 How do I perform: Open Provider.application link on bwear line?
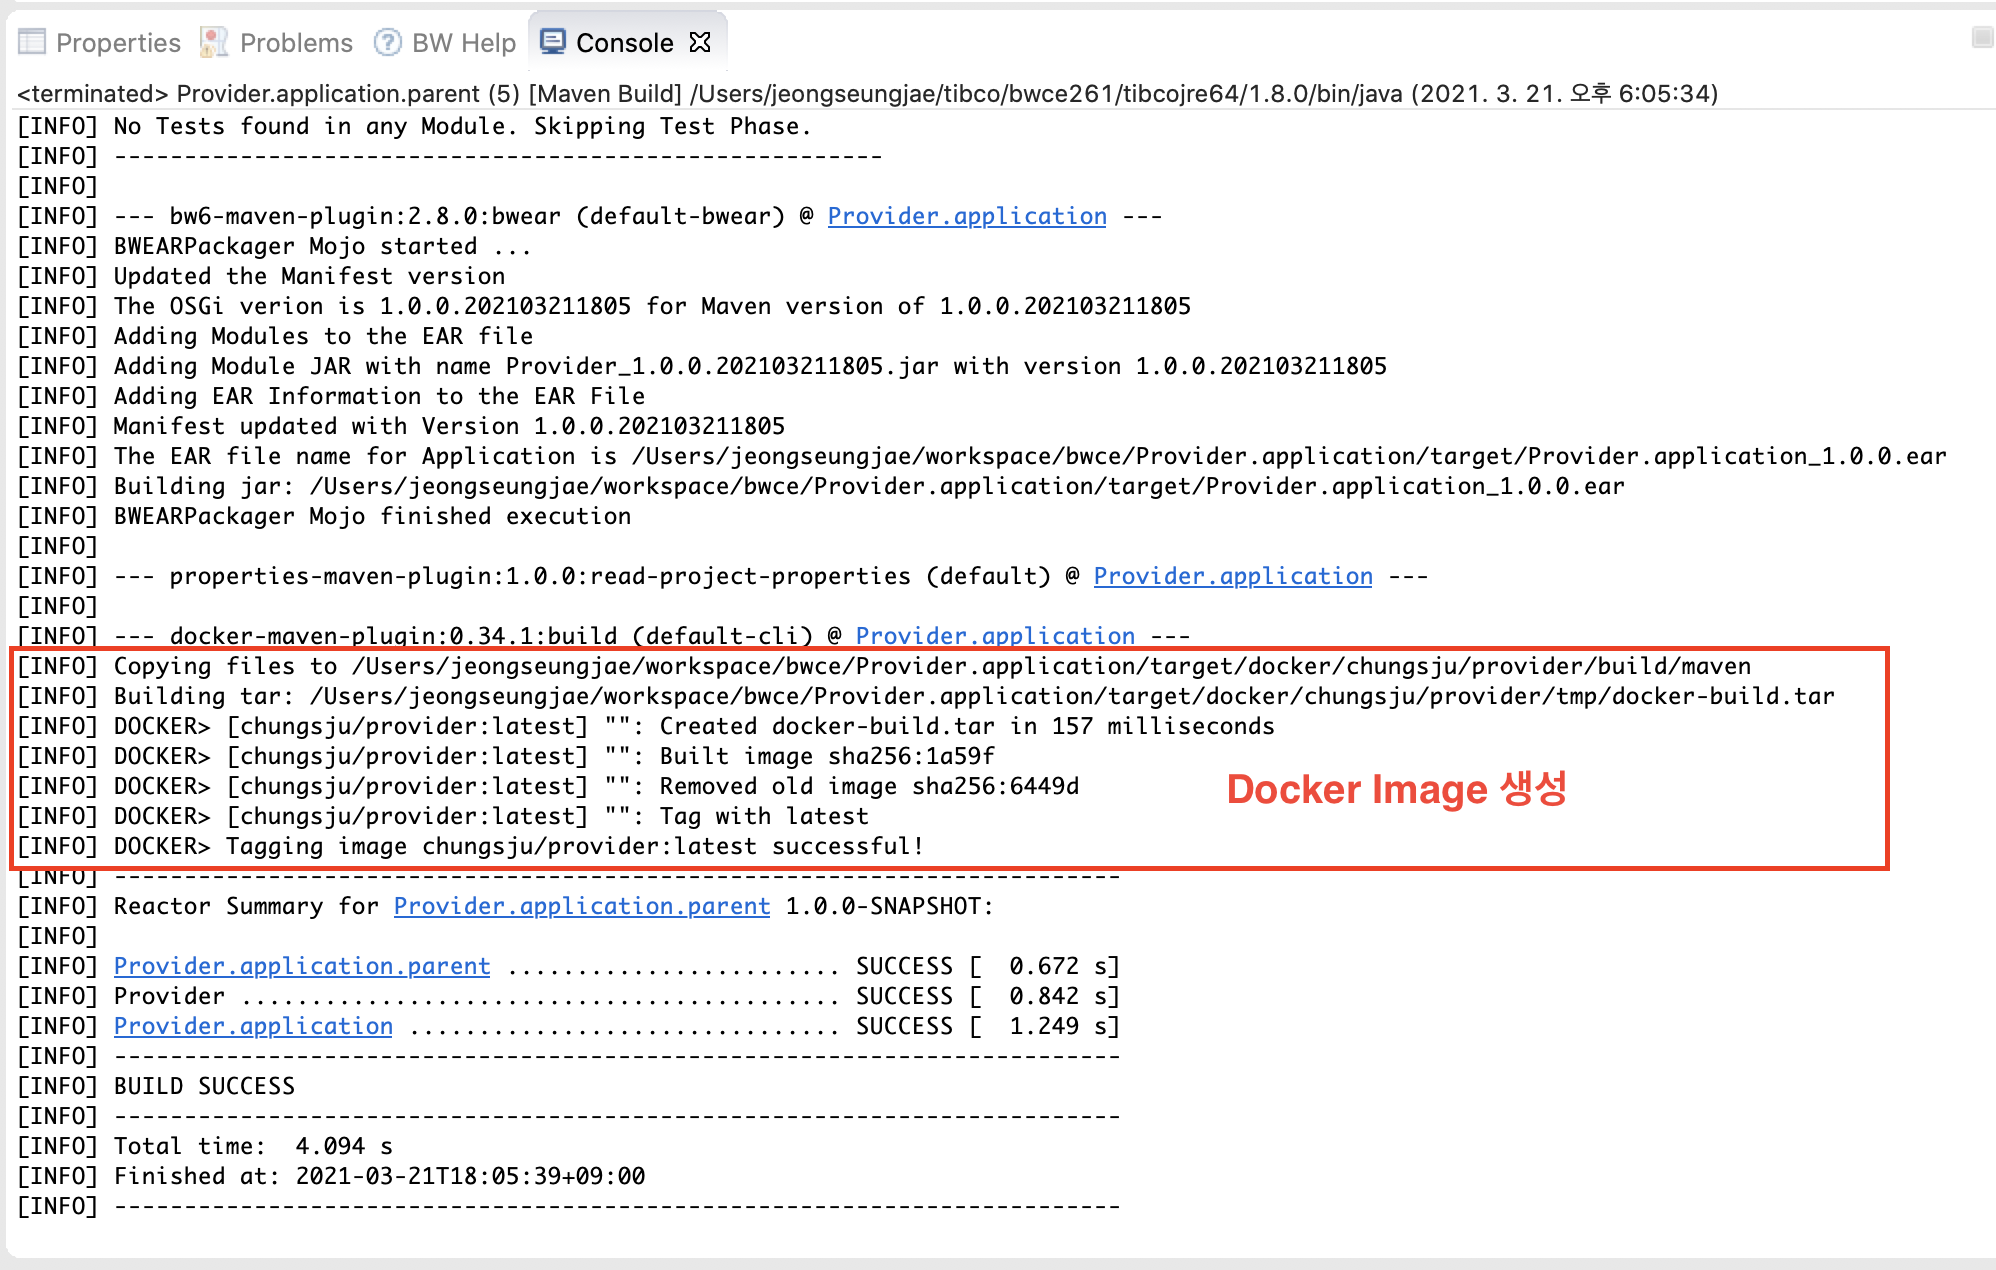[967, 216]
